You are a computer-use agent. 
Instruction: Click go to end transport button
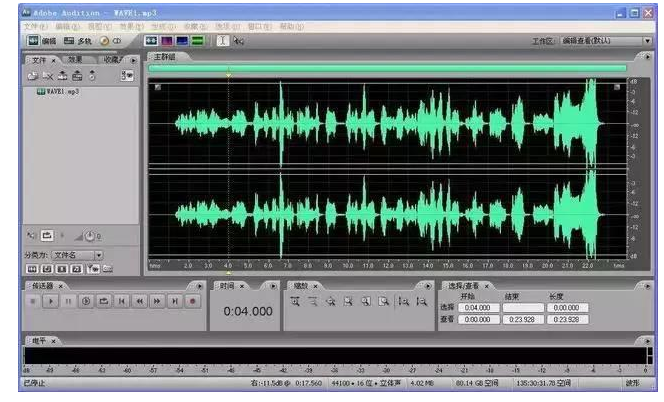tap(175, 301)
